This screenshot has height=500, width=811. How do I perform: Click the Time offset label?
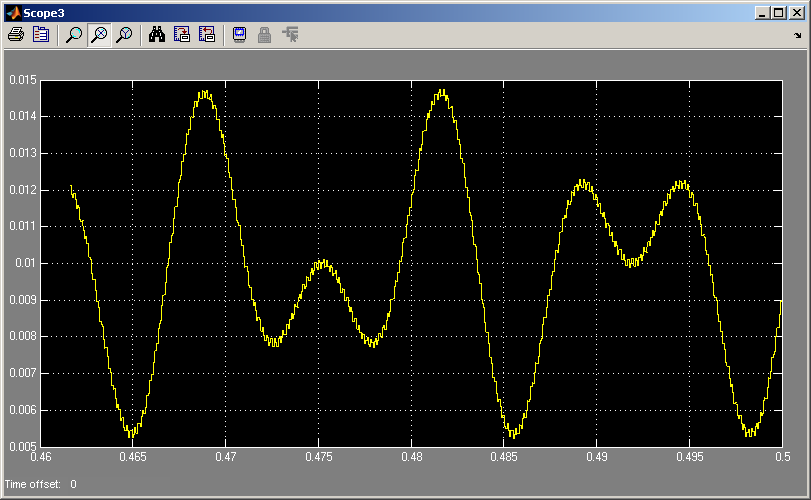coord(33,484)
